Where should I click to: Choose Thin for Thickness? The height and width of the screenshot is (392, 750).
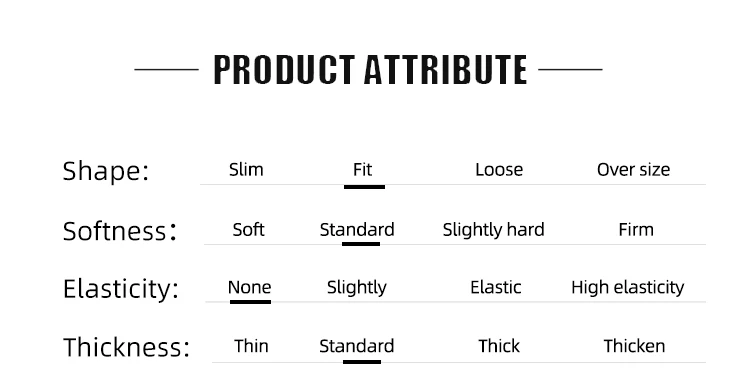click(x=251, y=346)
